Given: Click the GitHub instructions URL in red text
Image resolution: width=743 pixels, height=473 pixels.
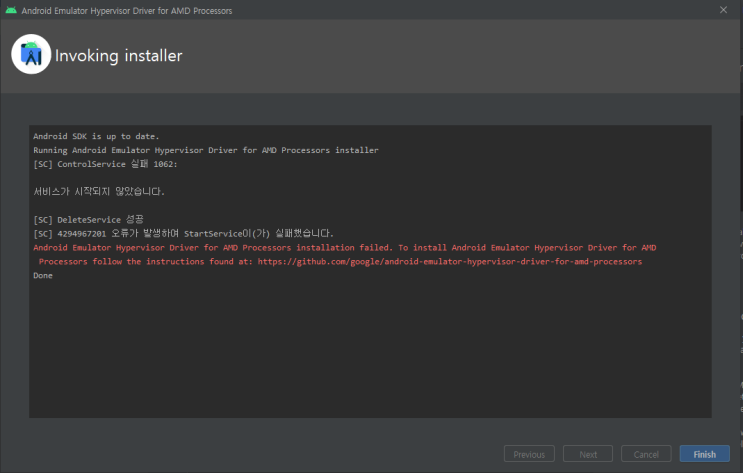Looking at the screenshot, I should (x=450, y=262).
